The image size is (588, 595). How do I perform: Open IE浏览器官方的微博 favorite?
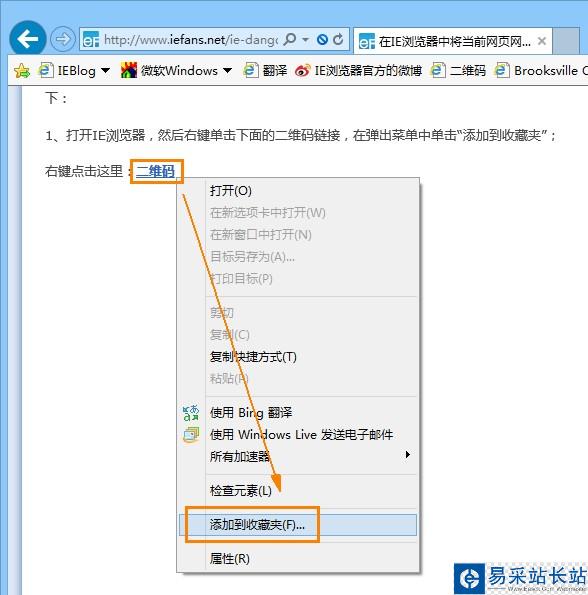click(x=358, y=71)
